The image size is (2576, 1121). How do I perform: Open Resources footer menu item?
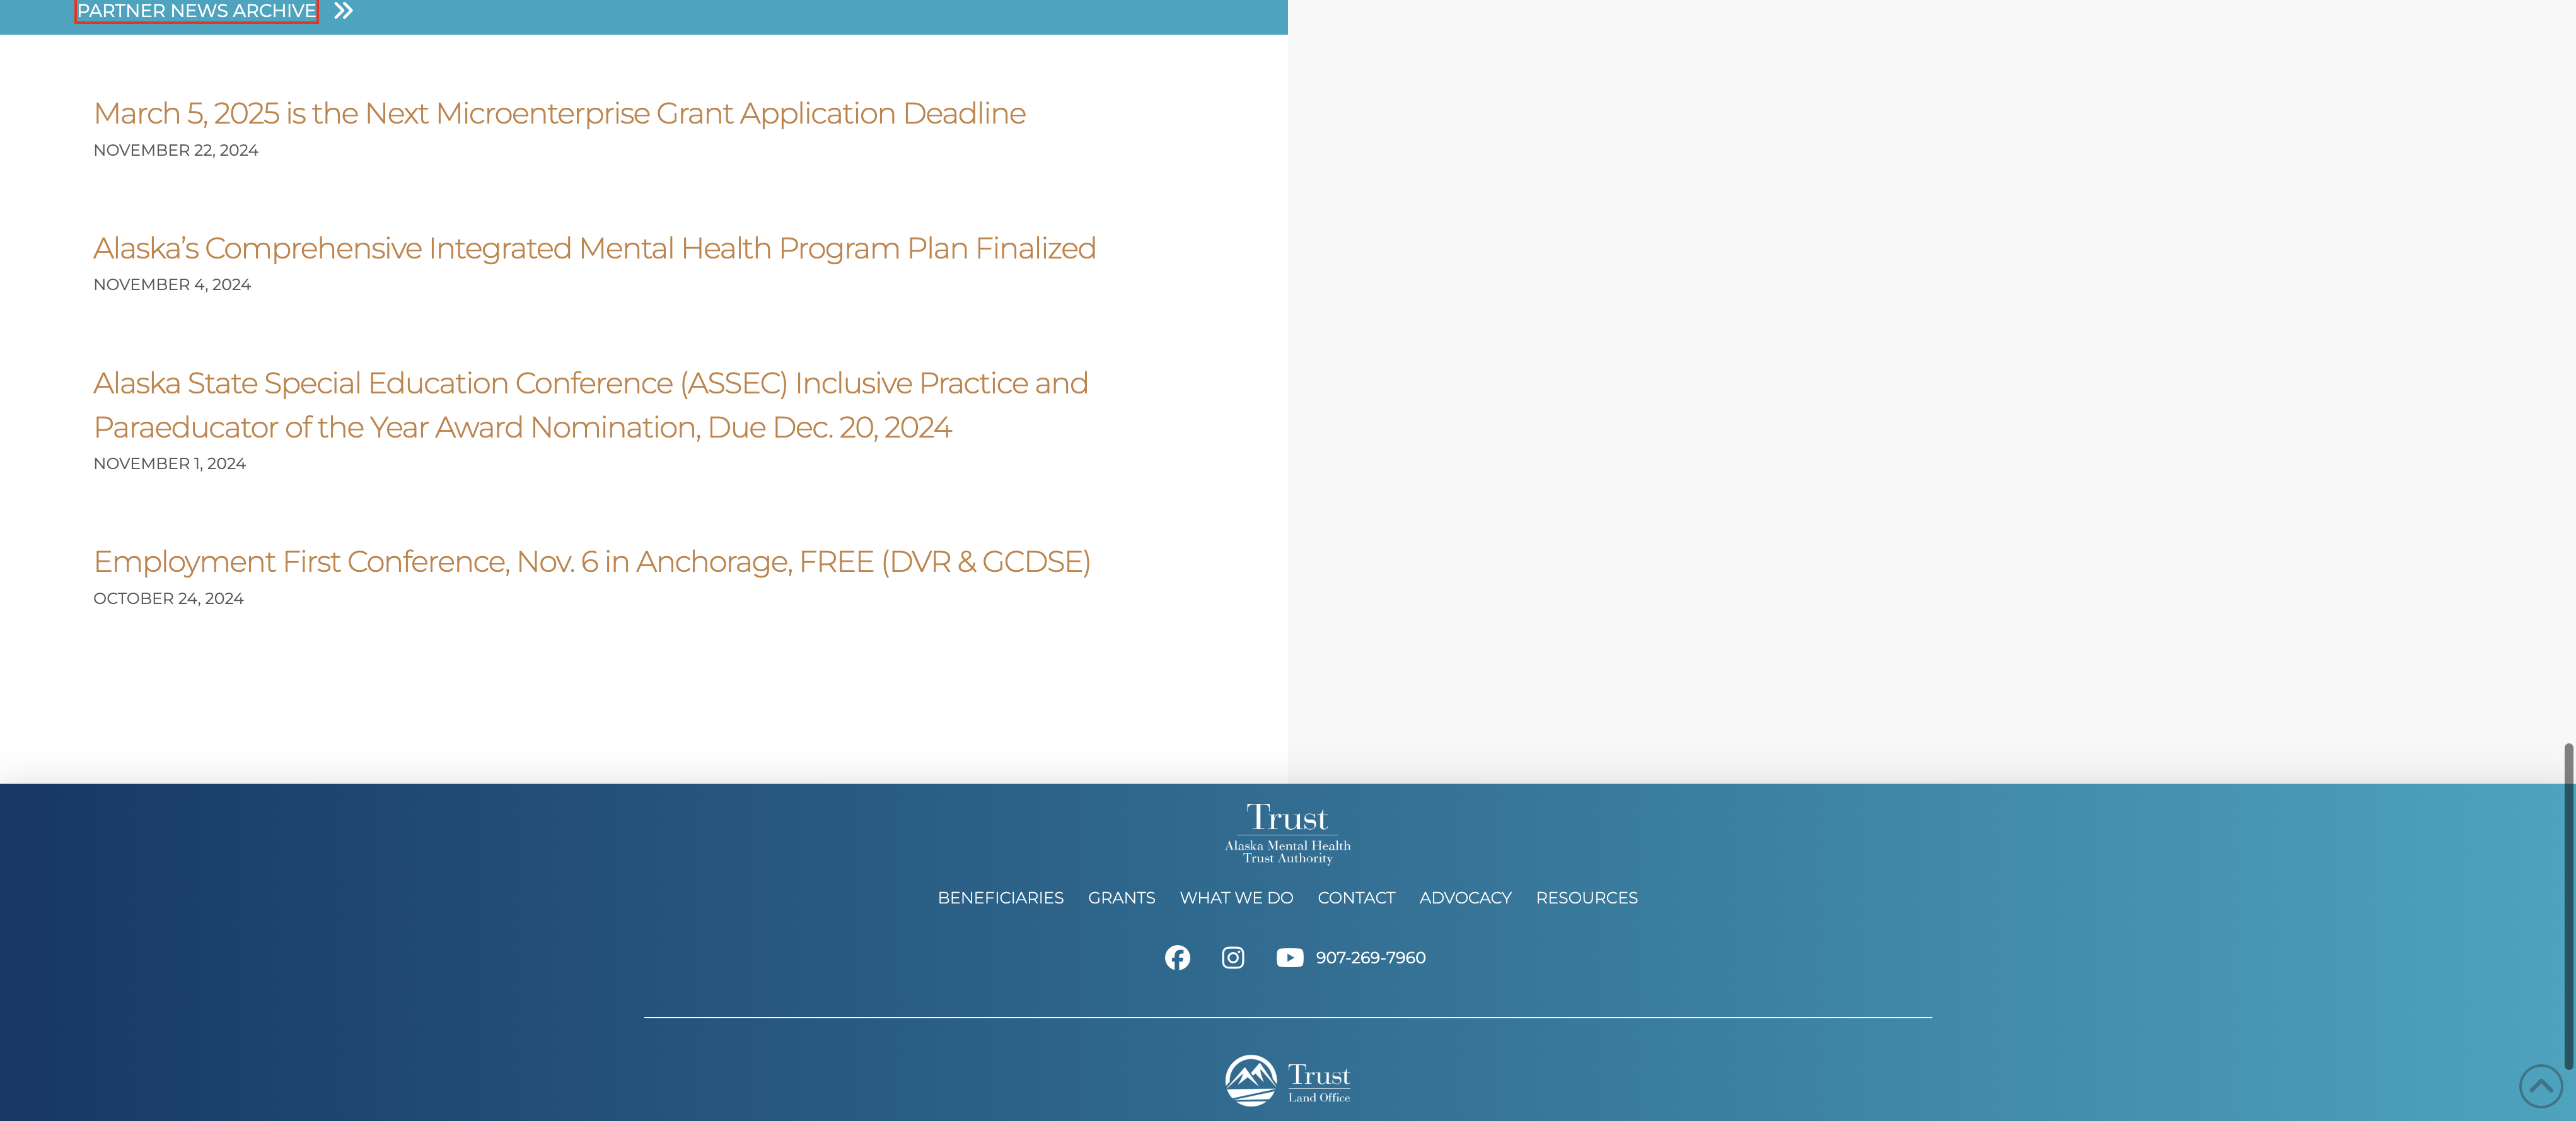pos(1586,898)
